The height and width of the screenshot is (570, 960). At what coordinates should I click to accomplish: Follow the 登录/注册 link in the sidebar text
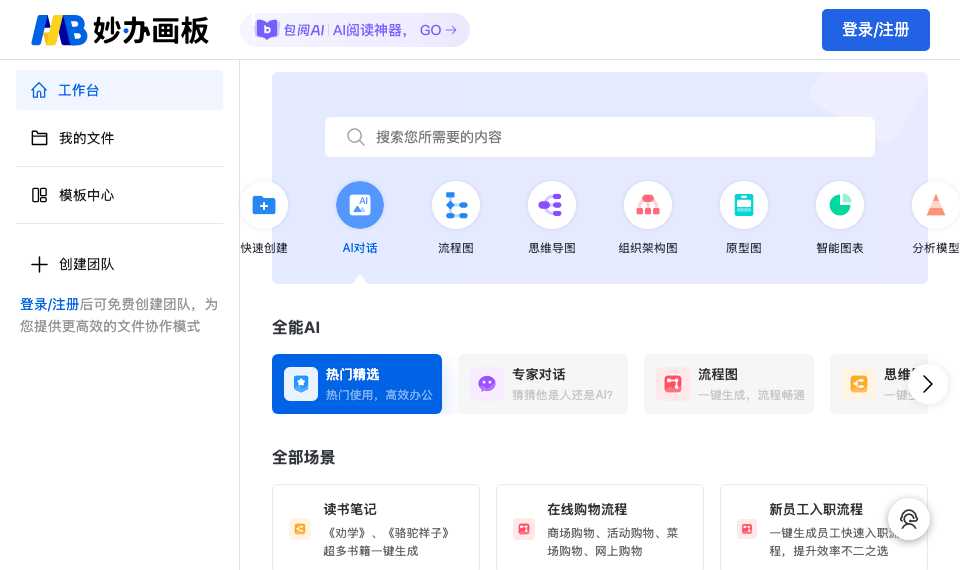[x=50, y=304]
